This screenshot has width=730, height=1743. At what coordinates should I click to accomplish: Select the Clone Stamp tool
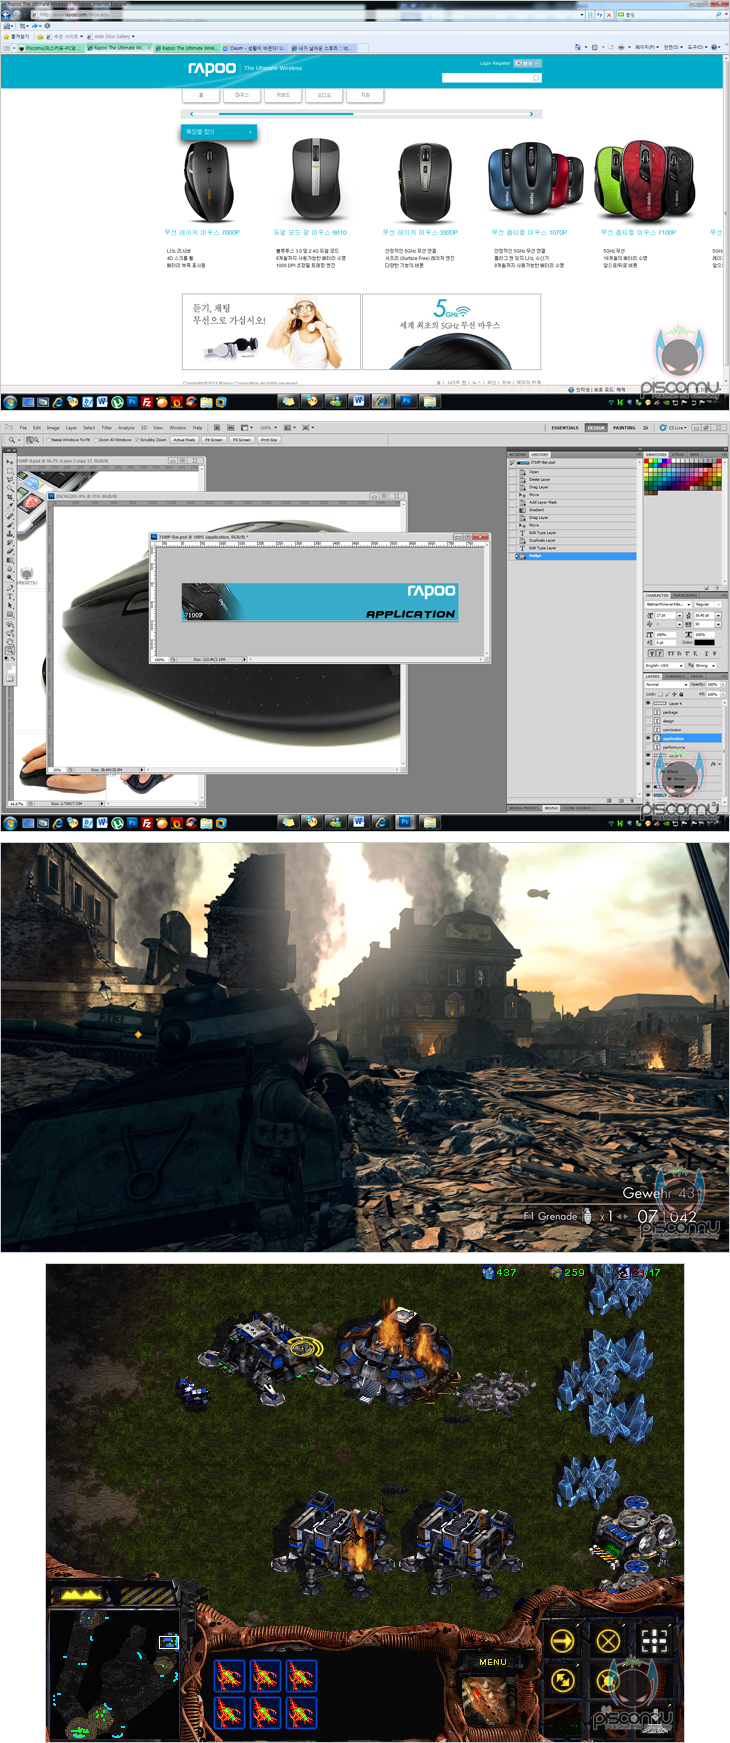click(10, 534)
